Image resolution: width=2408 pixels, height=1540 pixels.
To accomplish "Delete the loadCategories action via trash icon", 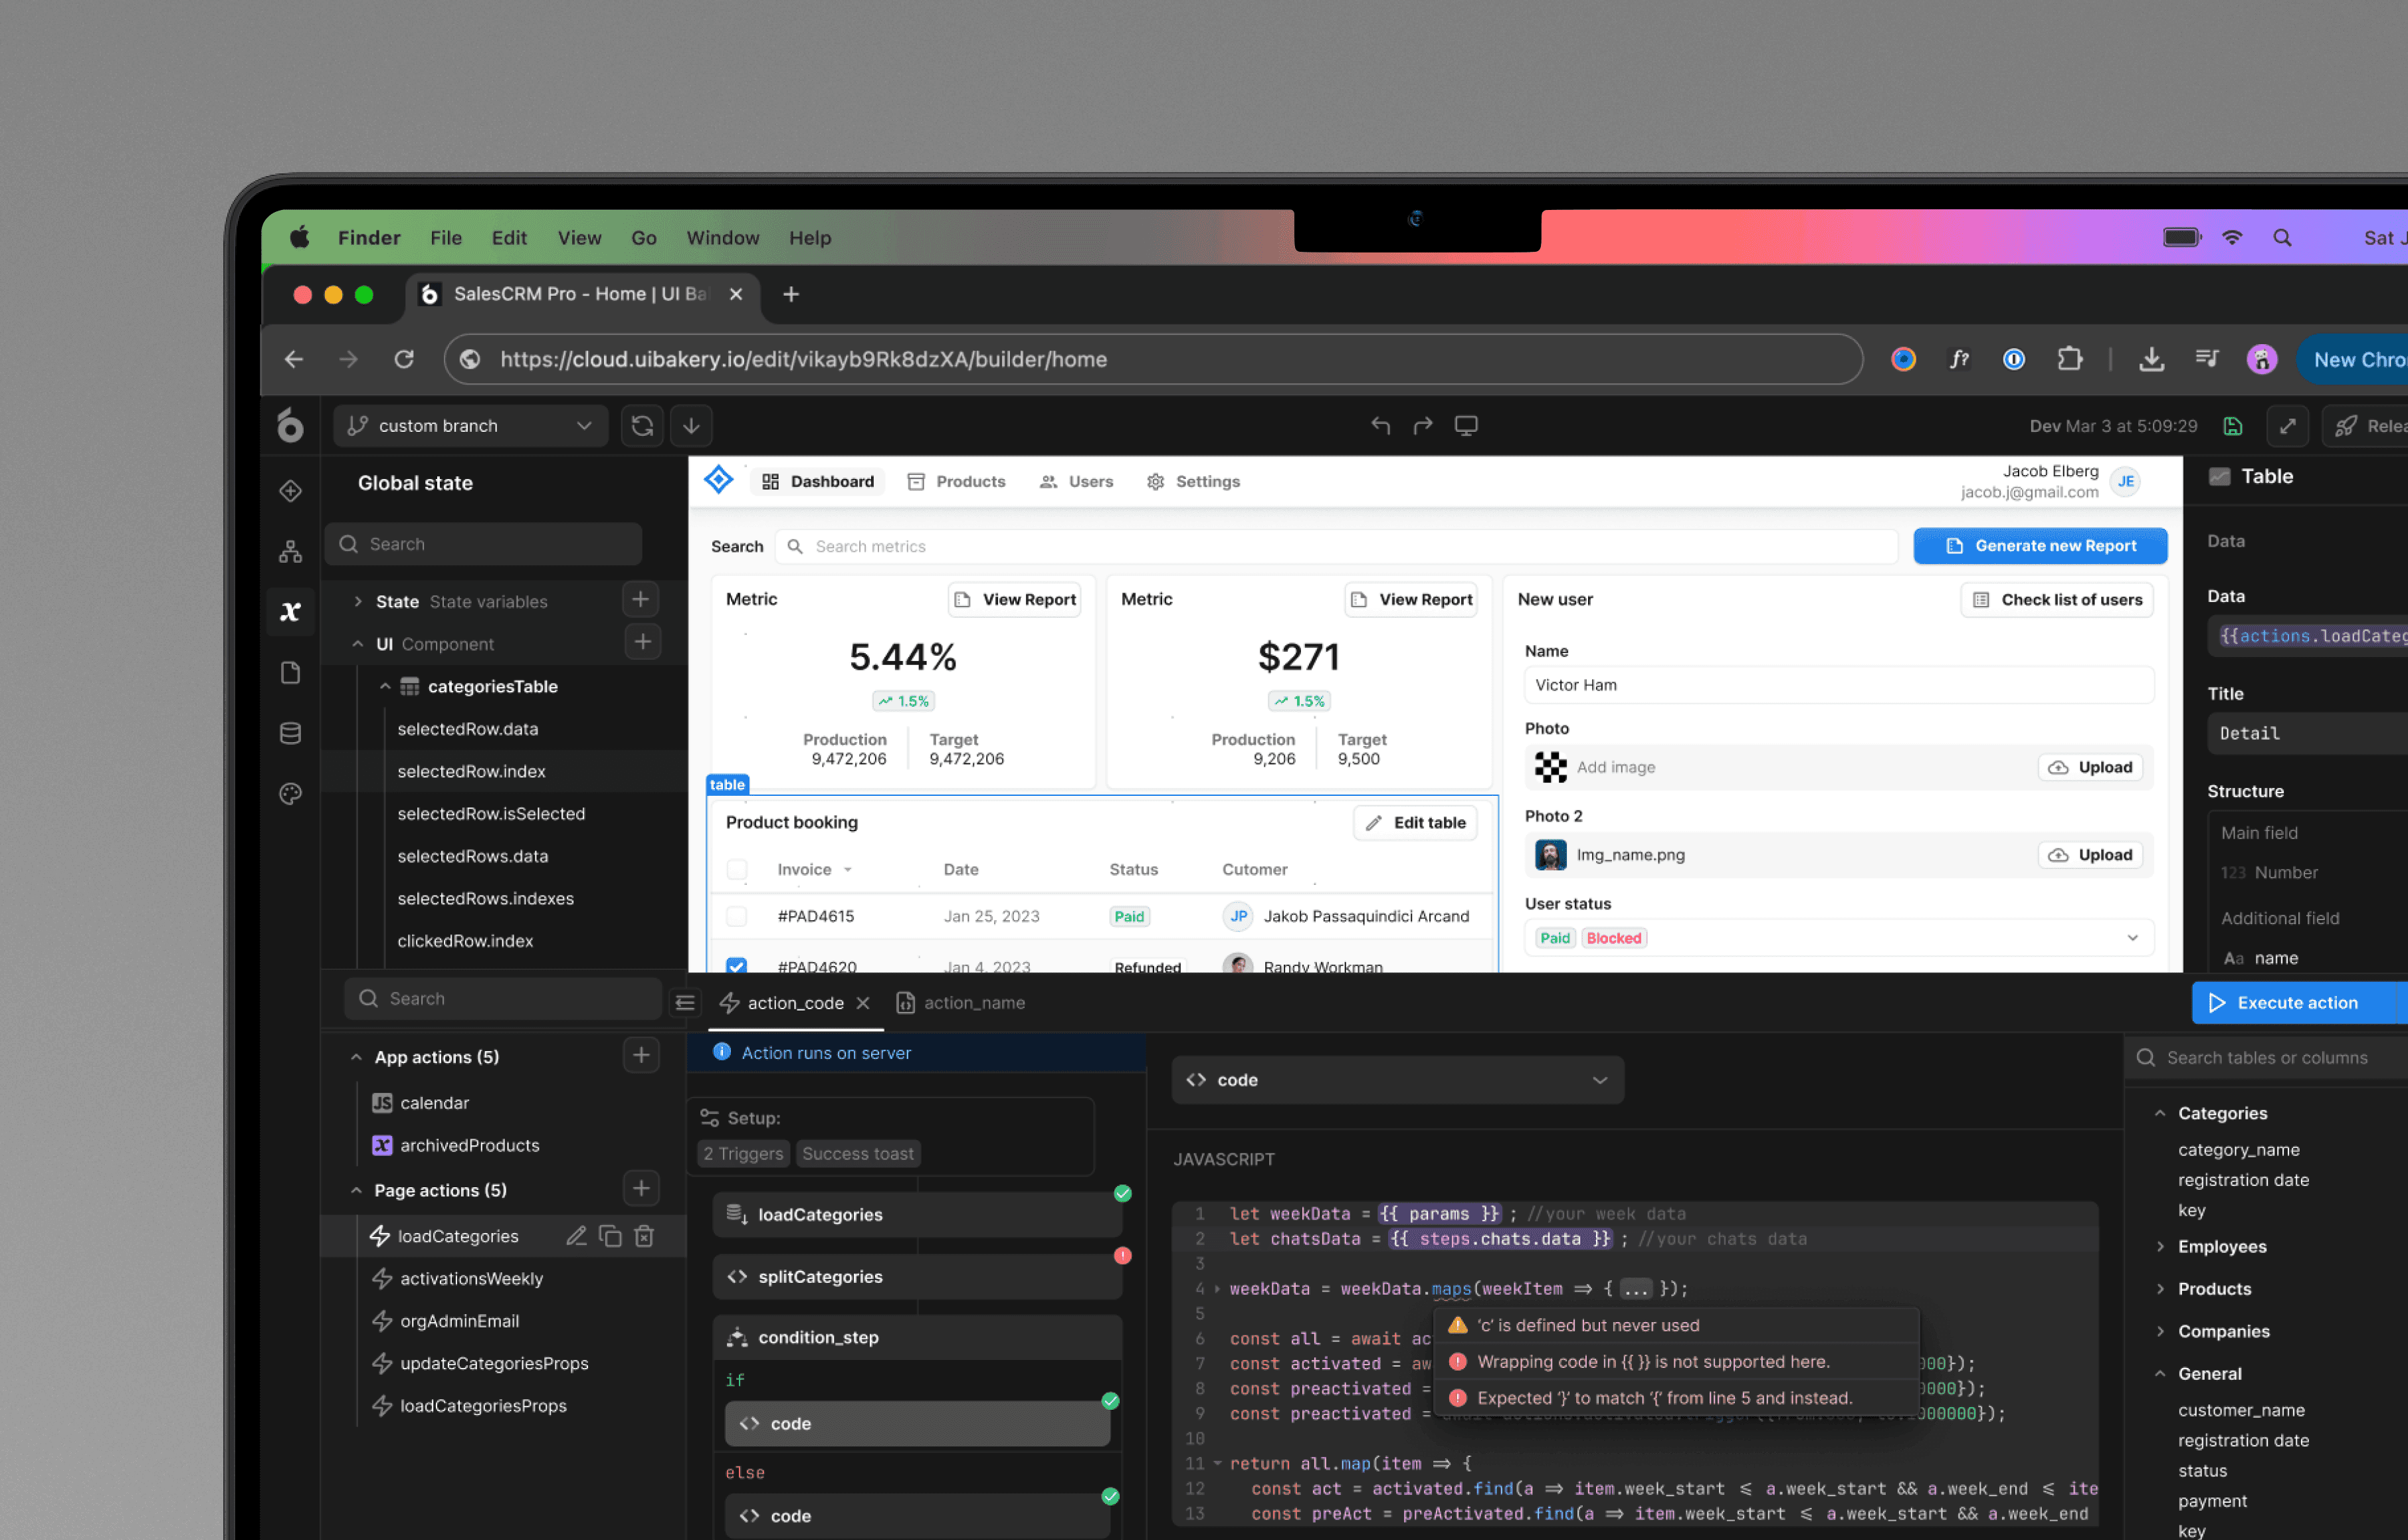I will [645, 1236].
